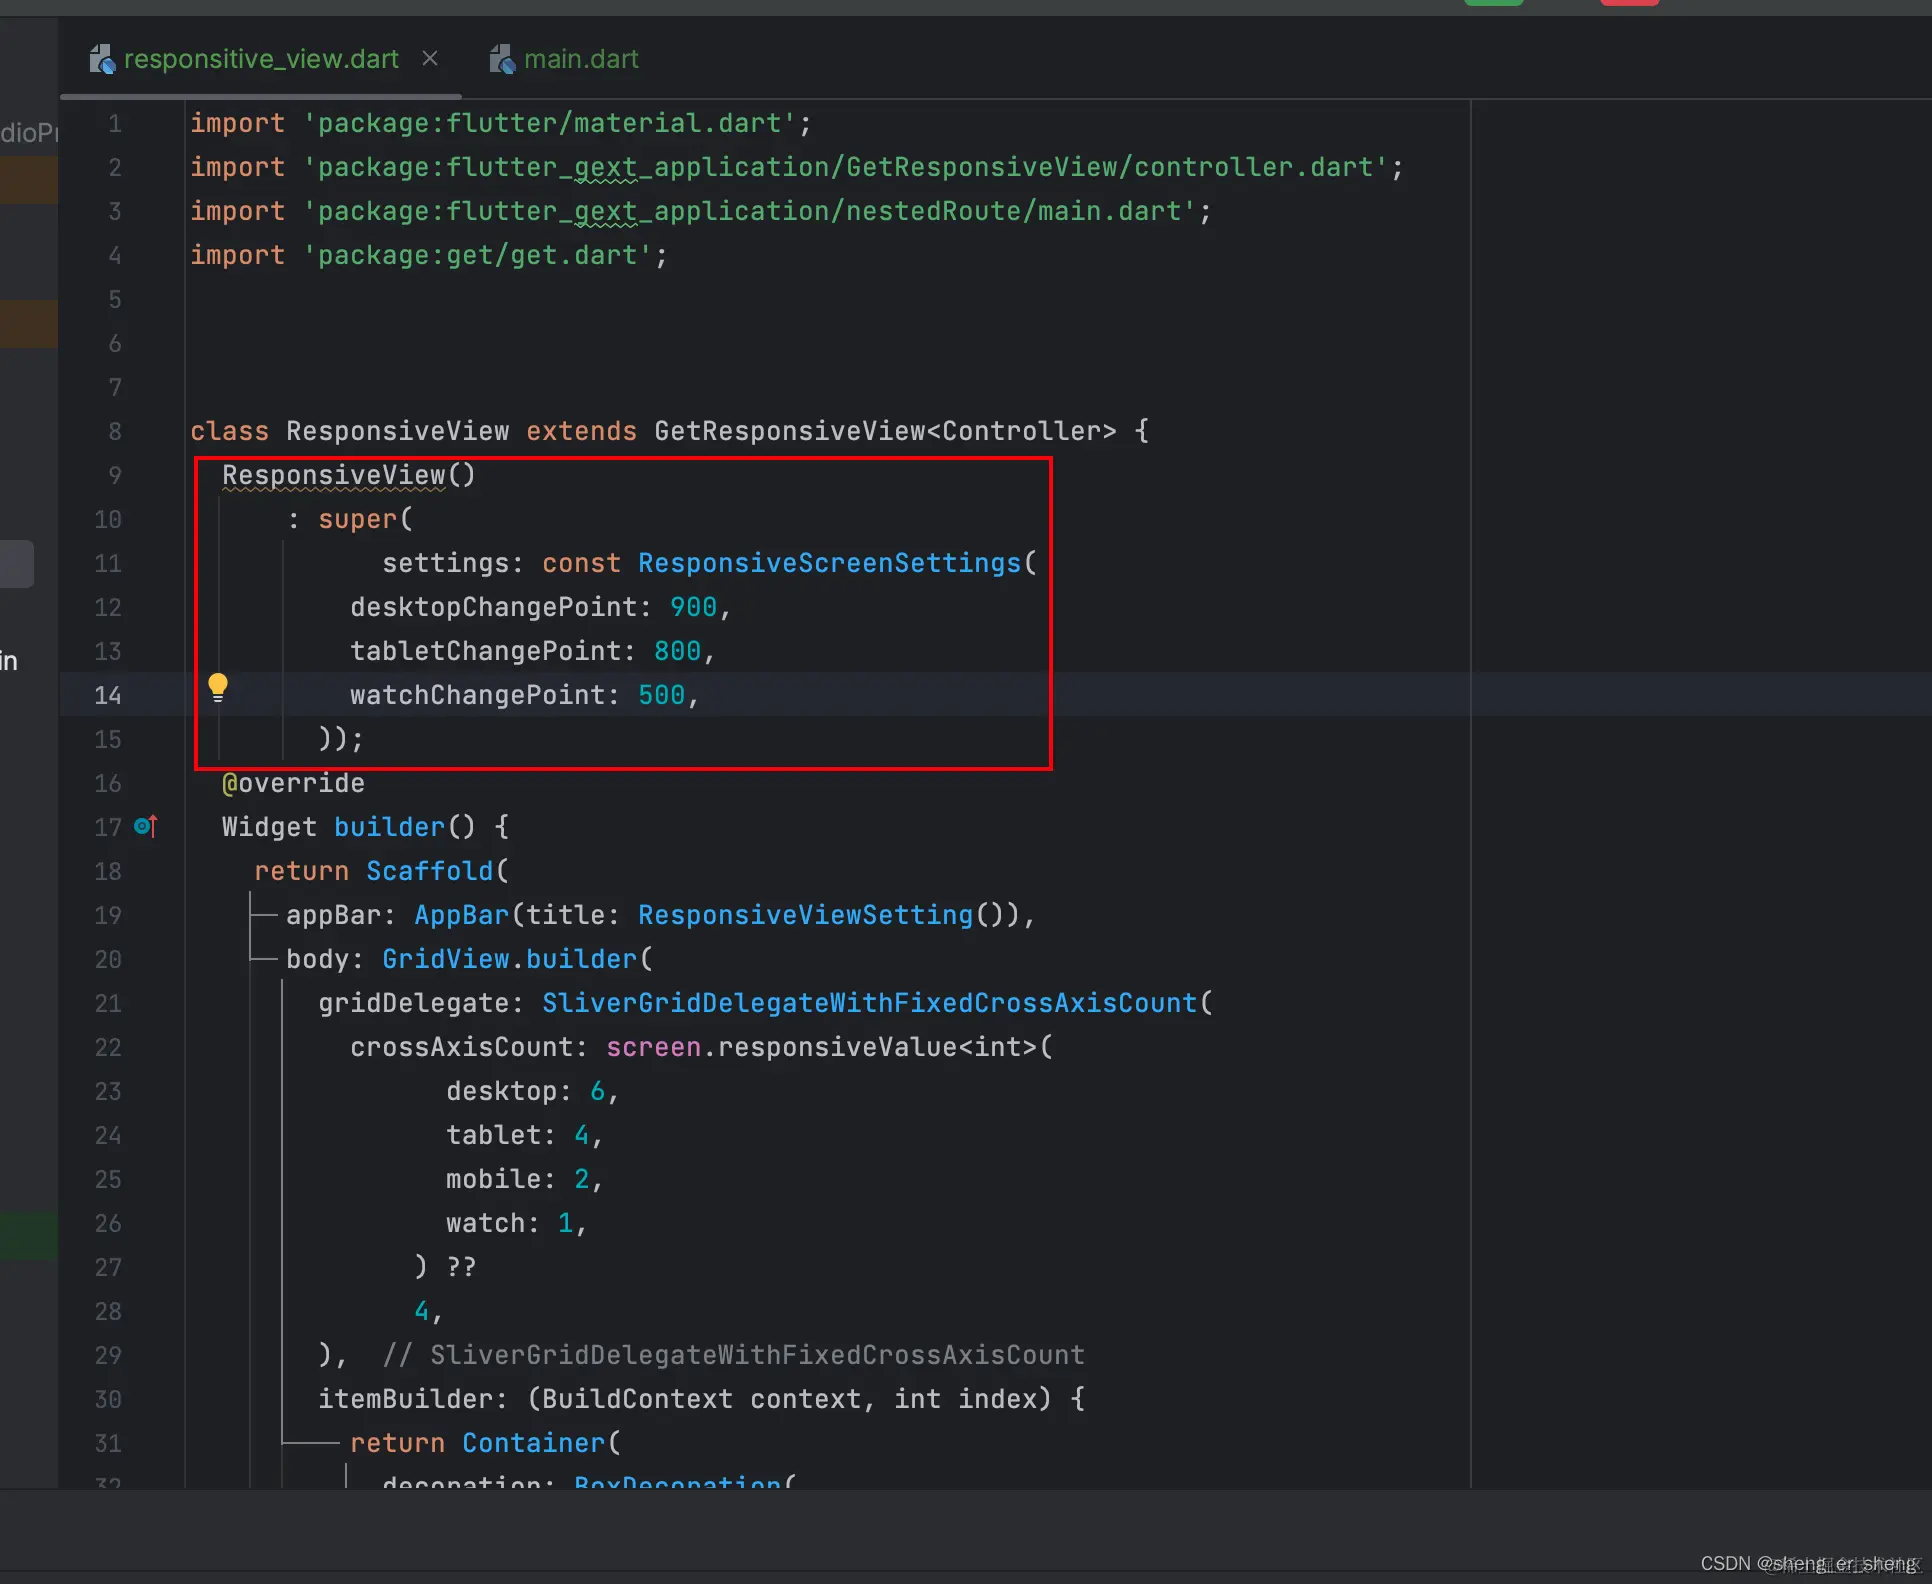Viewport: 1932px width, 1584px height.
Task: Place cursor on tabletChangePoint value 800
Action: click(x=677, y=651)
